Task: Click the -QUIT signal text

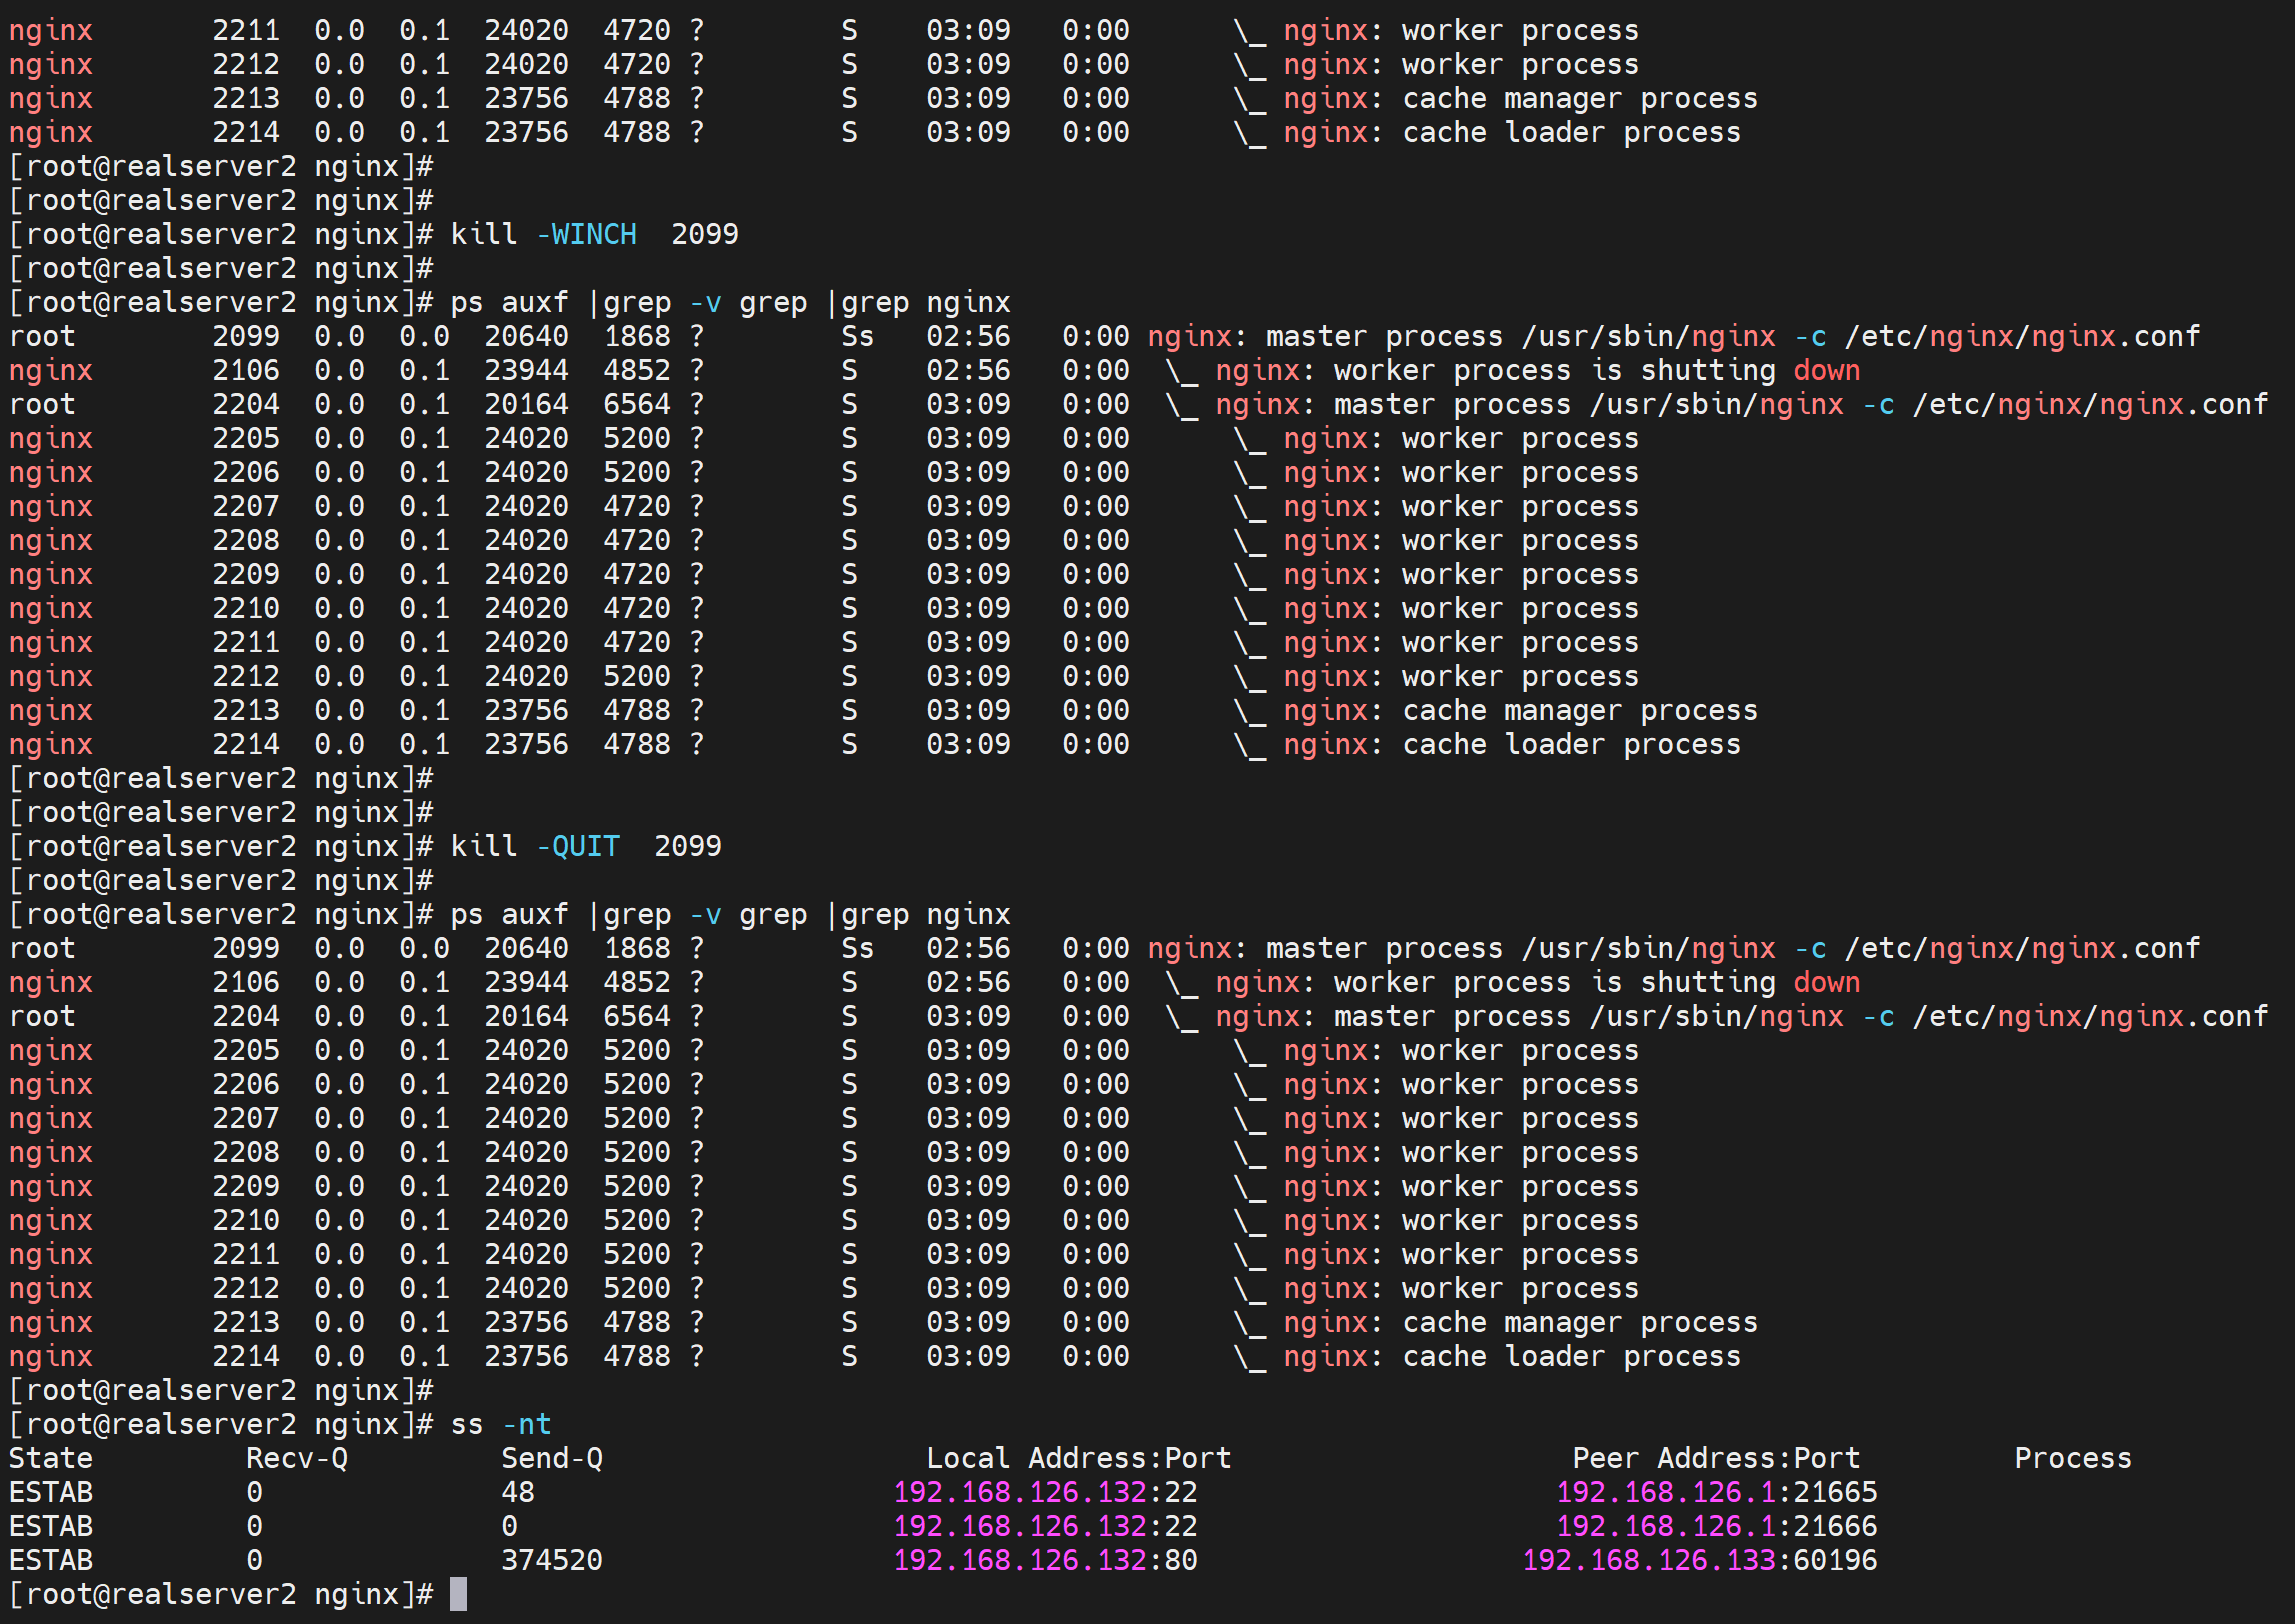Action: (578, 846)
